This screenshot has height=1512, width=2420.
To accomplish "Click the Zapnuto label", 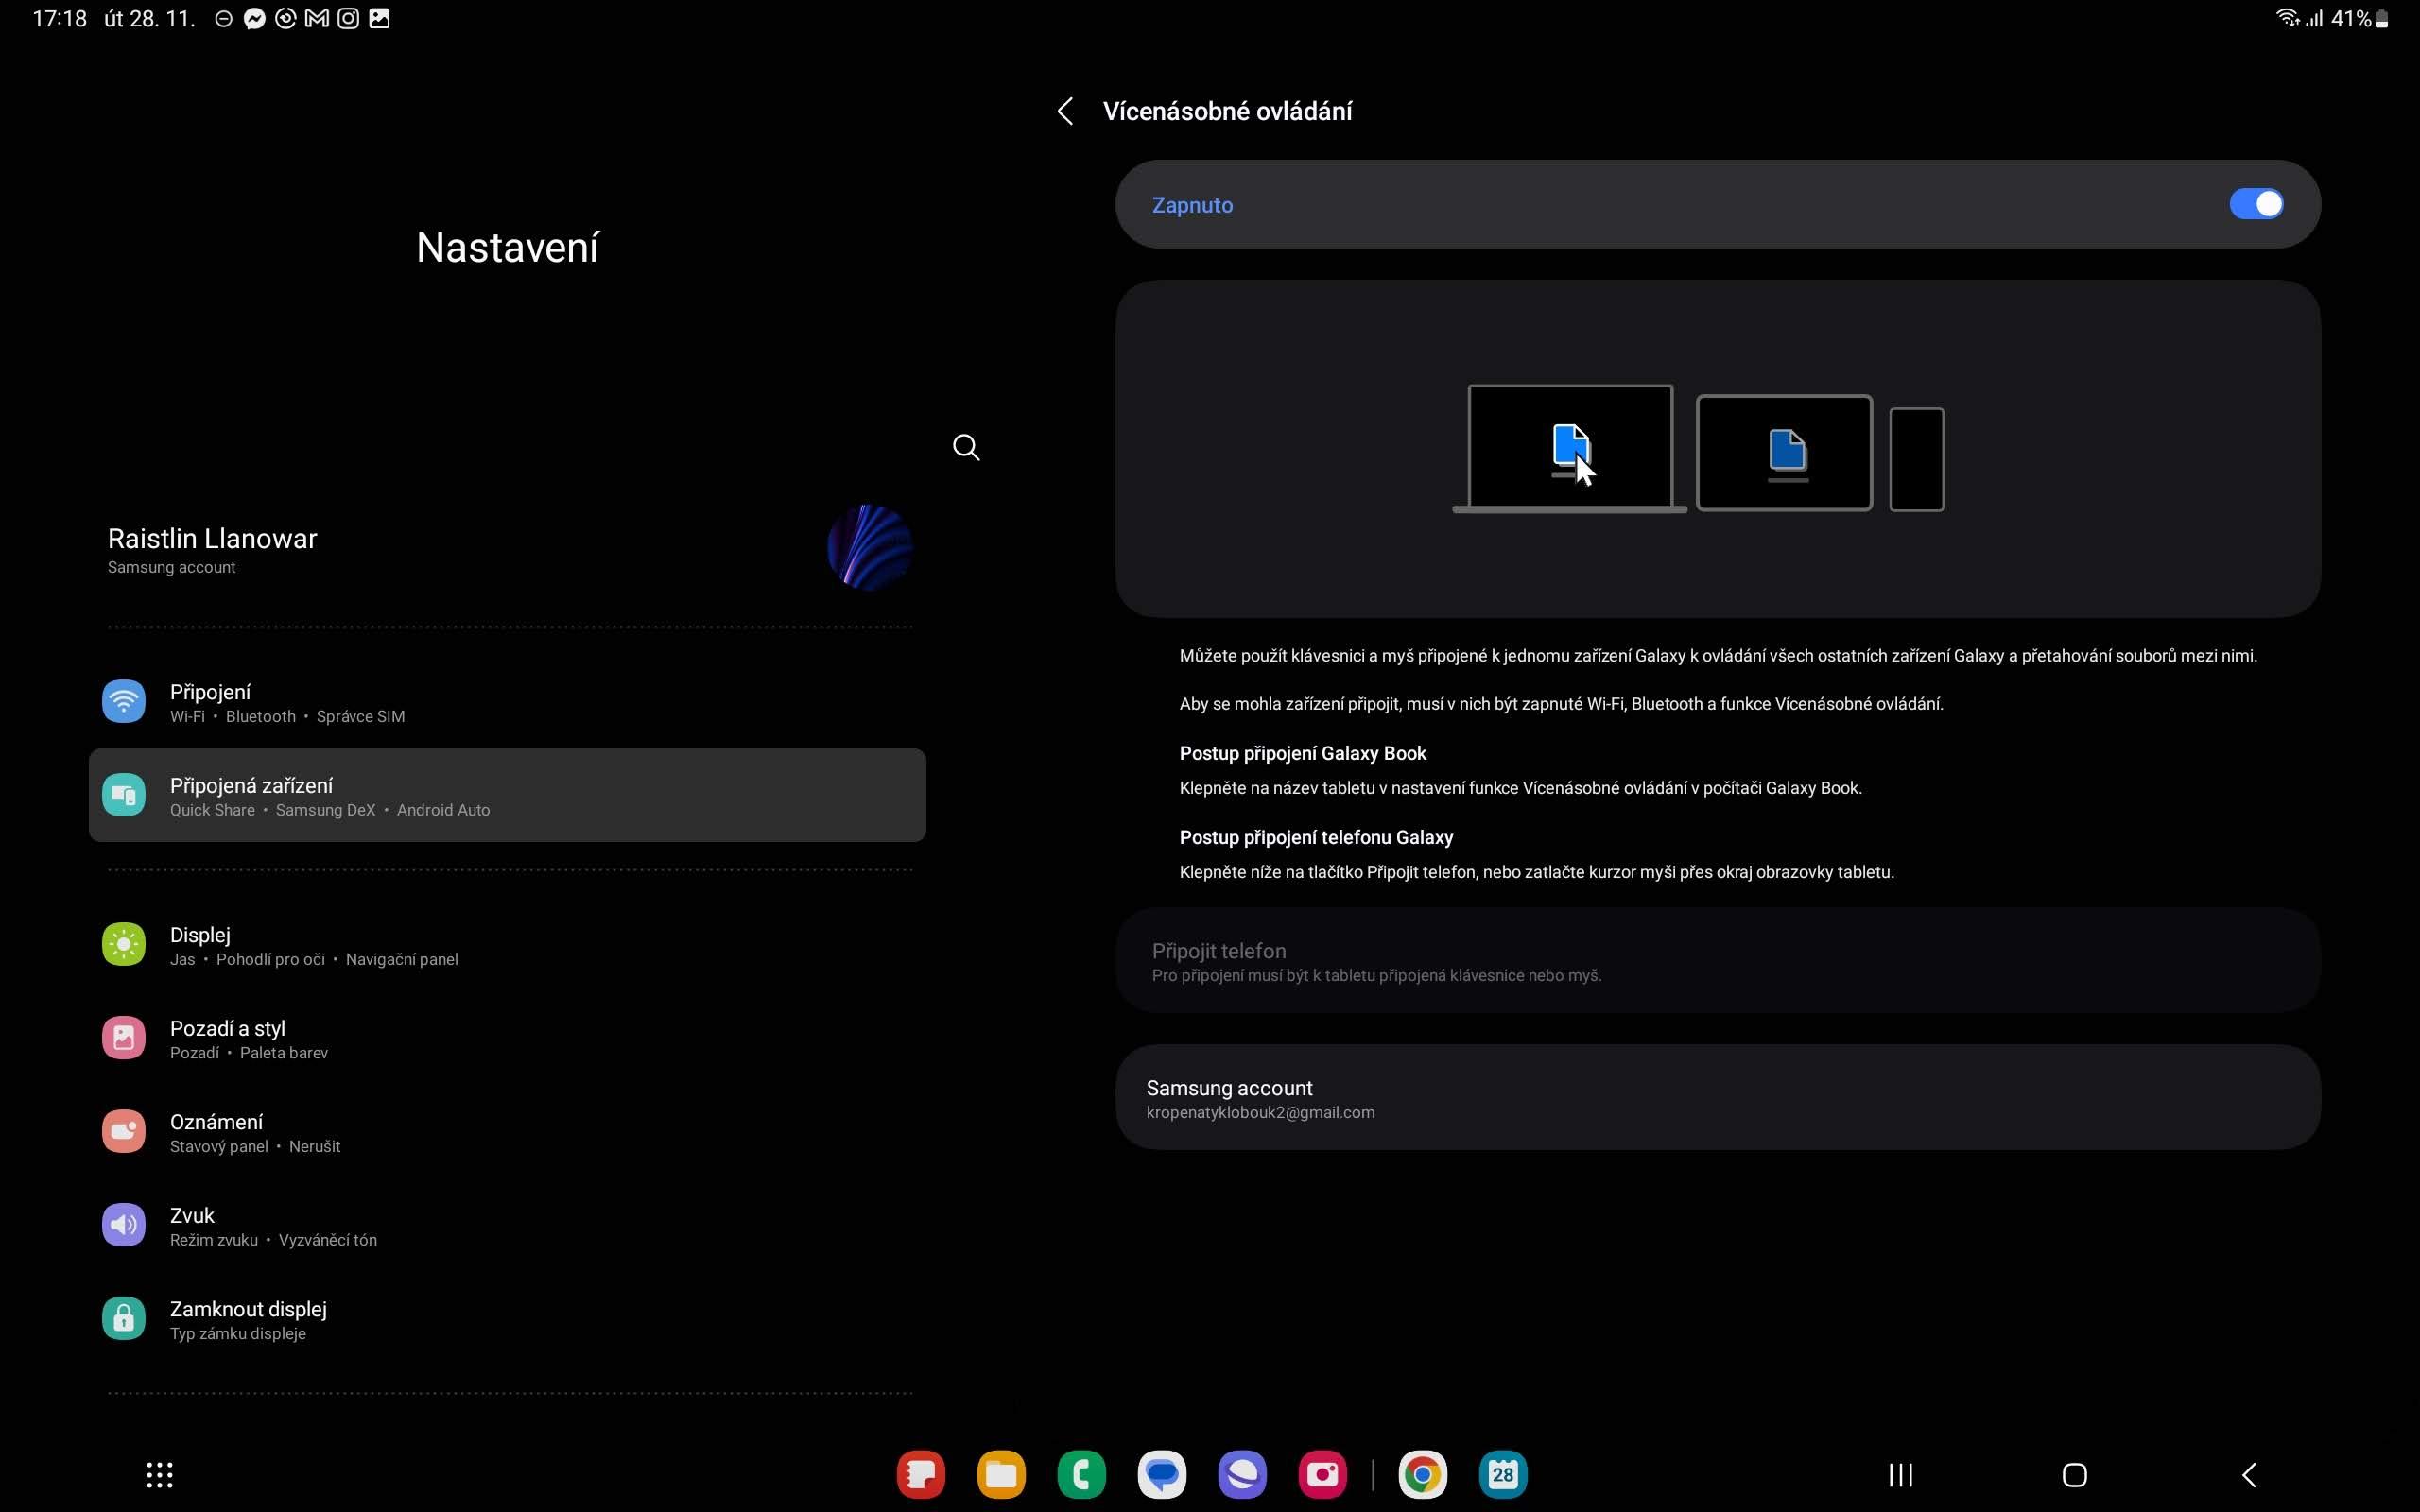I will point(1192,205).
